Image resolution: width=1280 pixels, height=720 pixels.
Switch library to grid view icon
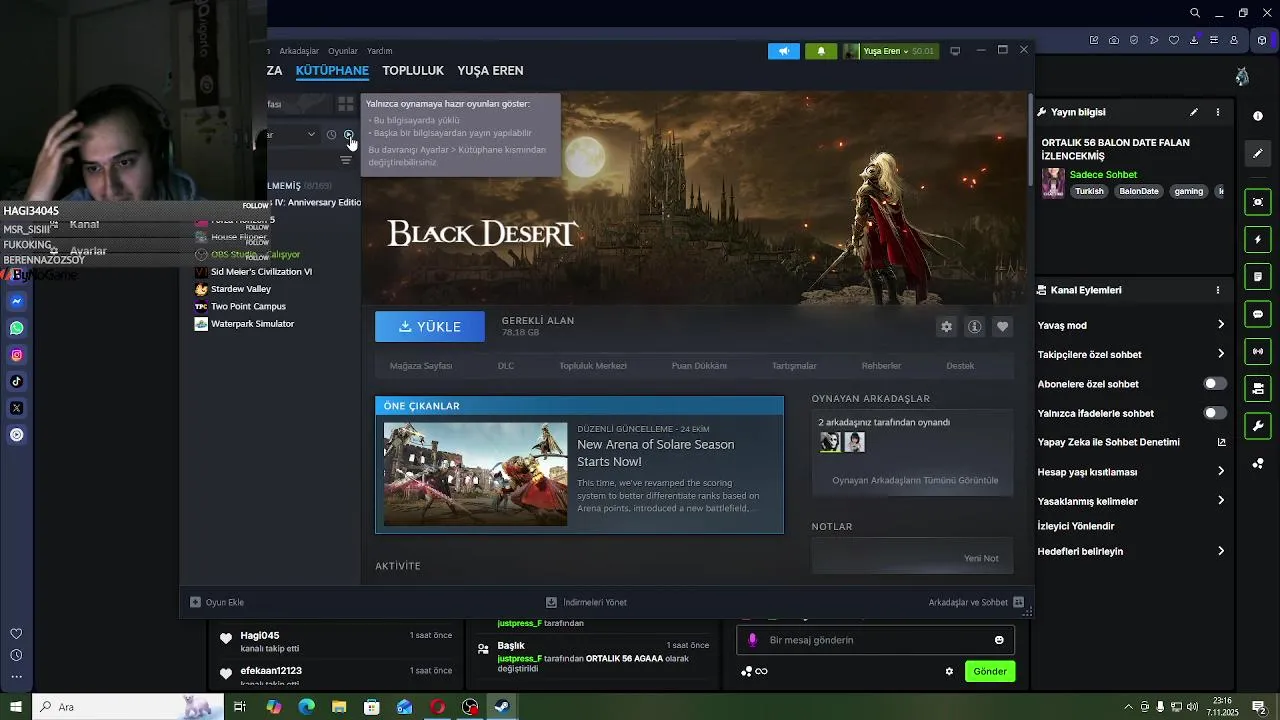pos(346,103)
